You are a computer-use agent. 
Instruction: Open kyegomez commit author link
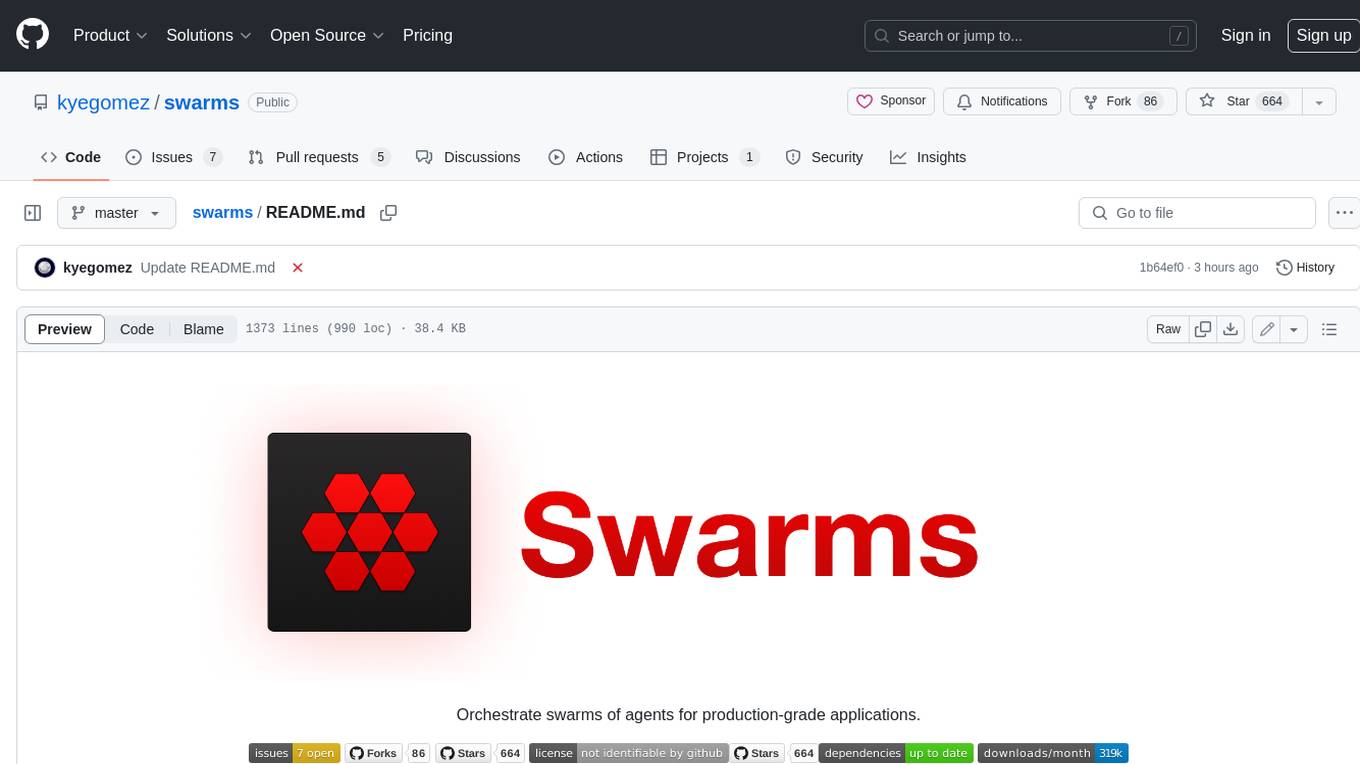[97, 267]
